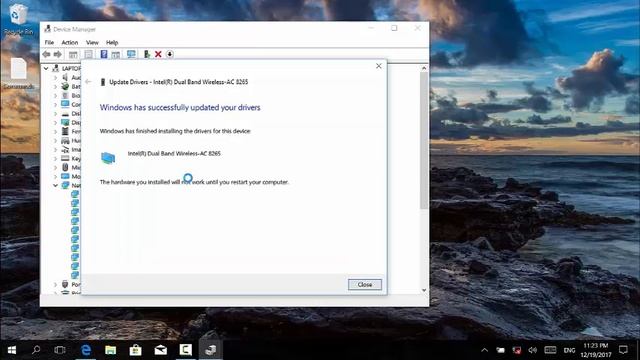This screenshot has height=360, width=640.
Task: Select the Commands file on desktop
Action: pos(18,73)
